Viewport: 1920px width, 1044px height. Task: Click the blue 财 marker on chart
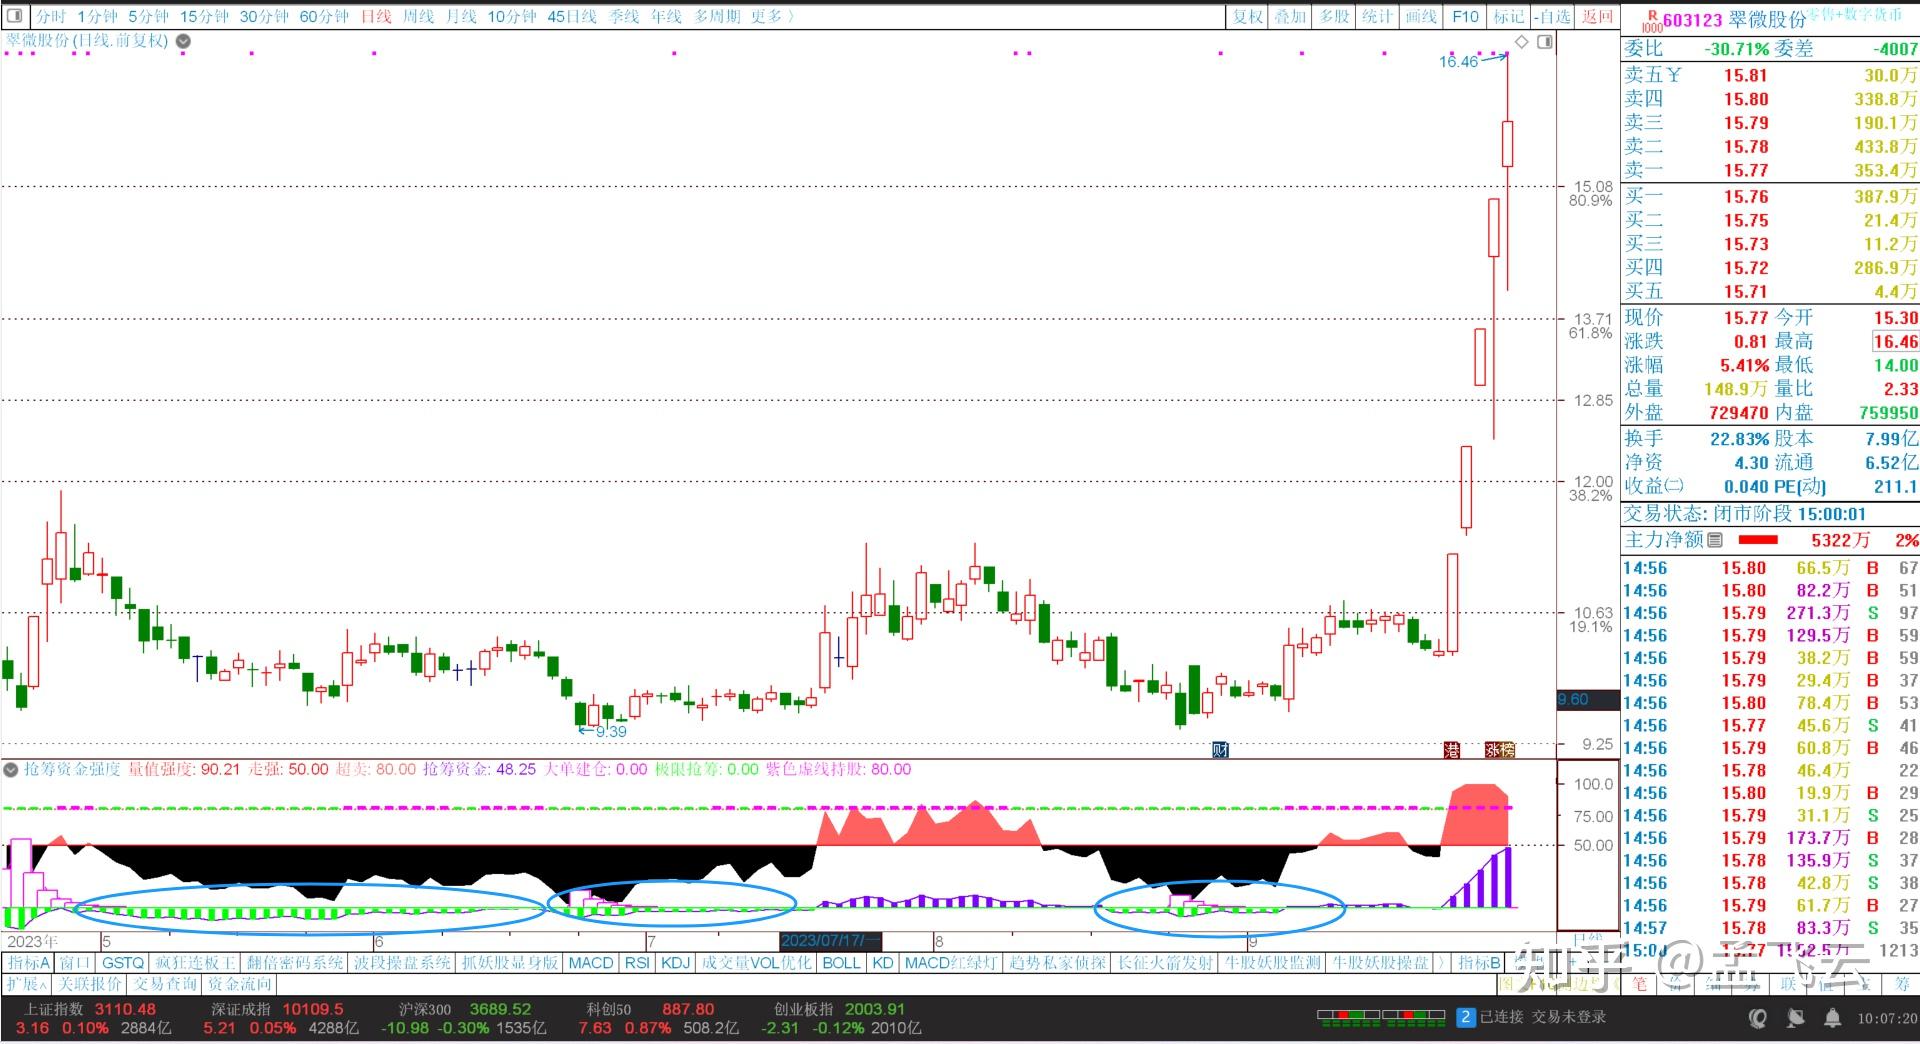[x=1220, y=749]
